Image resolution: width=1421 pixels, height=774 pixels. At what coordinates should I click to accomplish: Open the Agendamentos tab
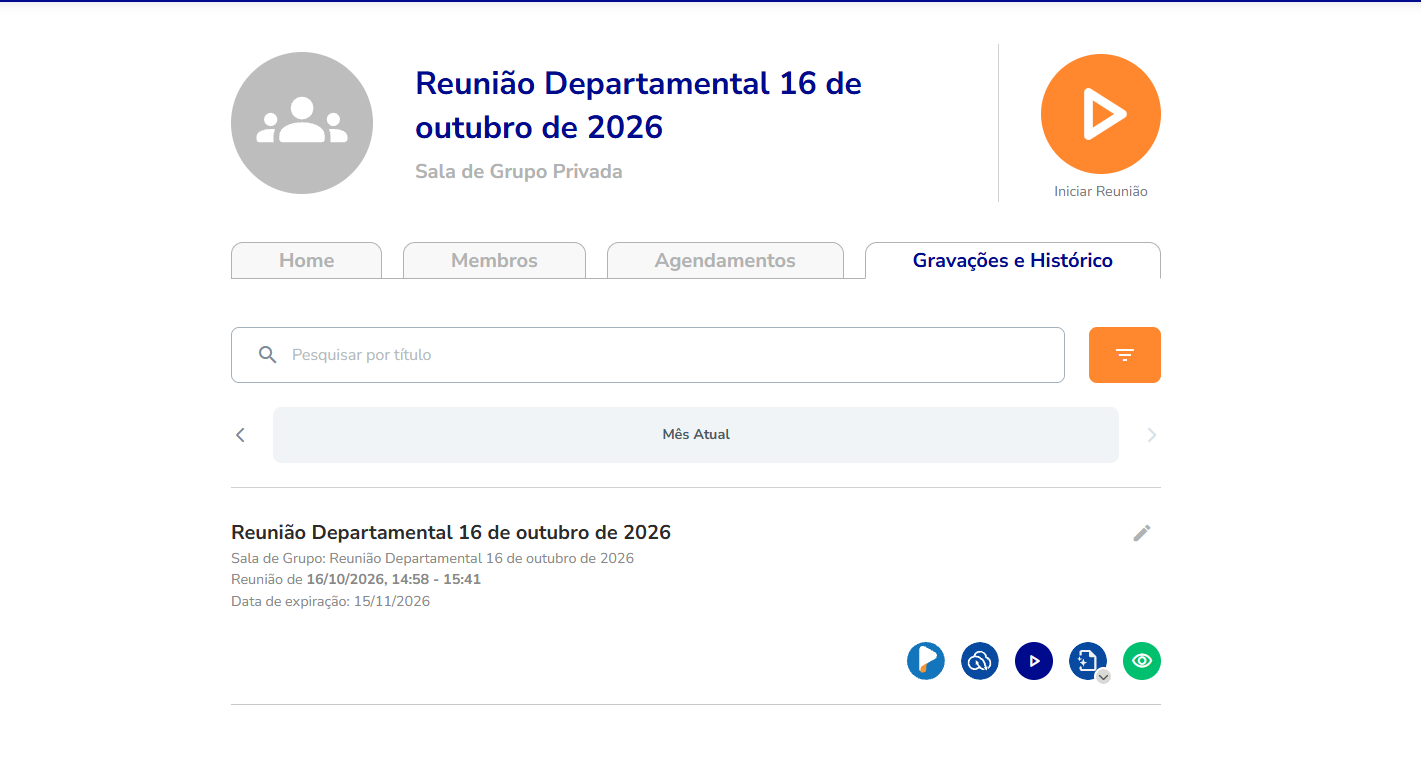(725, 260)
